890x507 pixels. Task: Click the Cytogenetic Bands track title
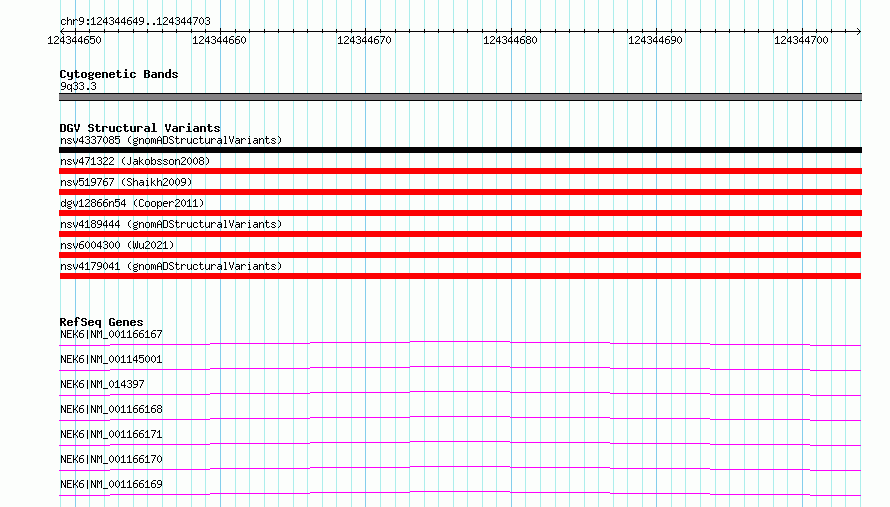119,74
